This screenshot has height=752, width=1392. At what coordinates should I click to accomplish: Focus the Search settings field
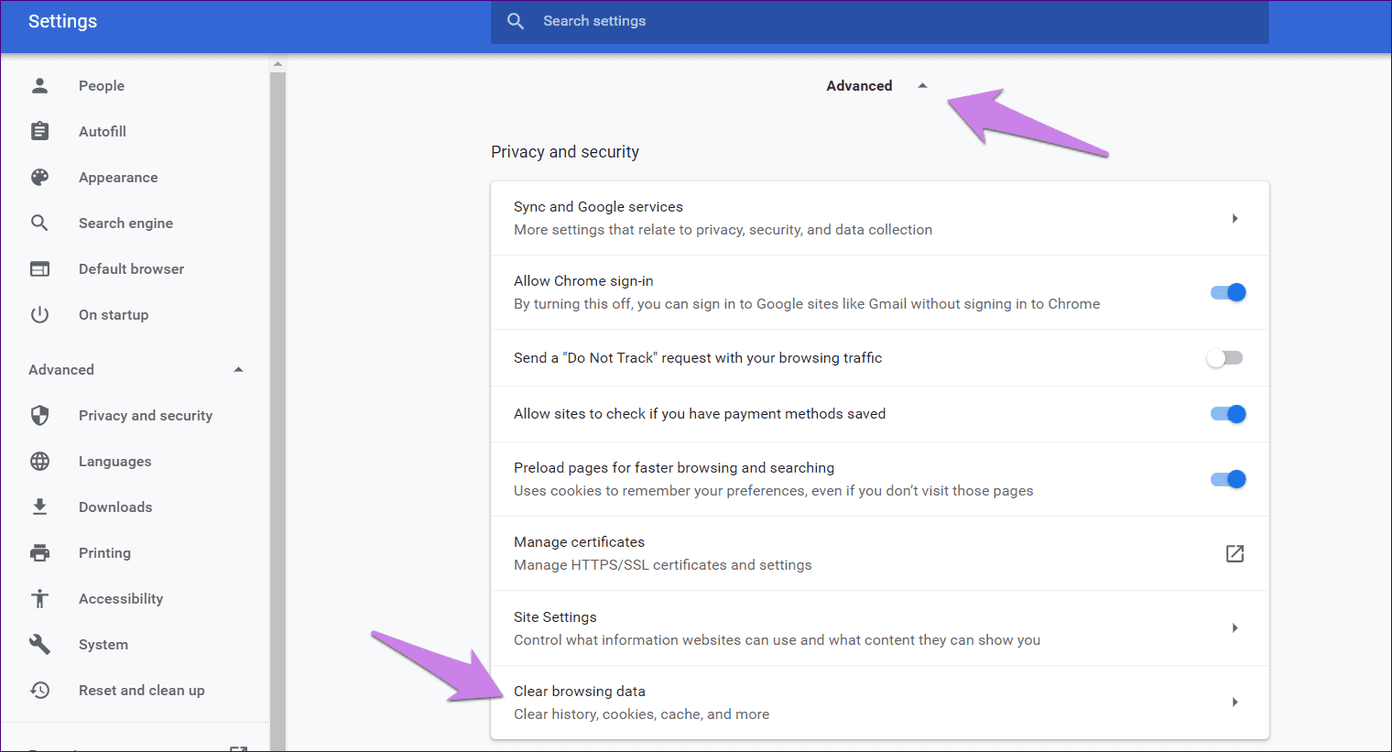pos(880,21)
